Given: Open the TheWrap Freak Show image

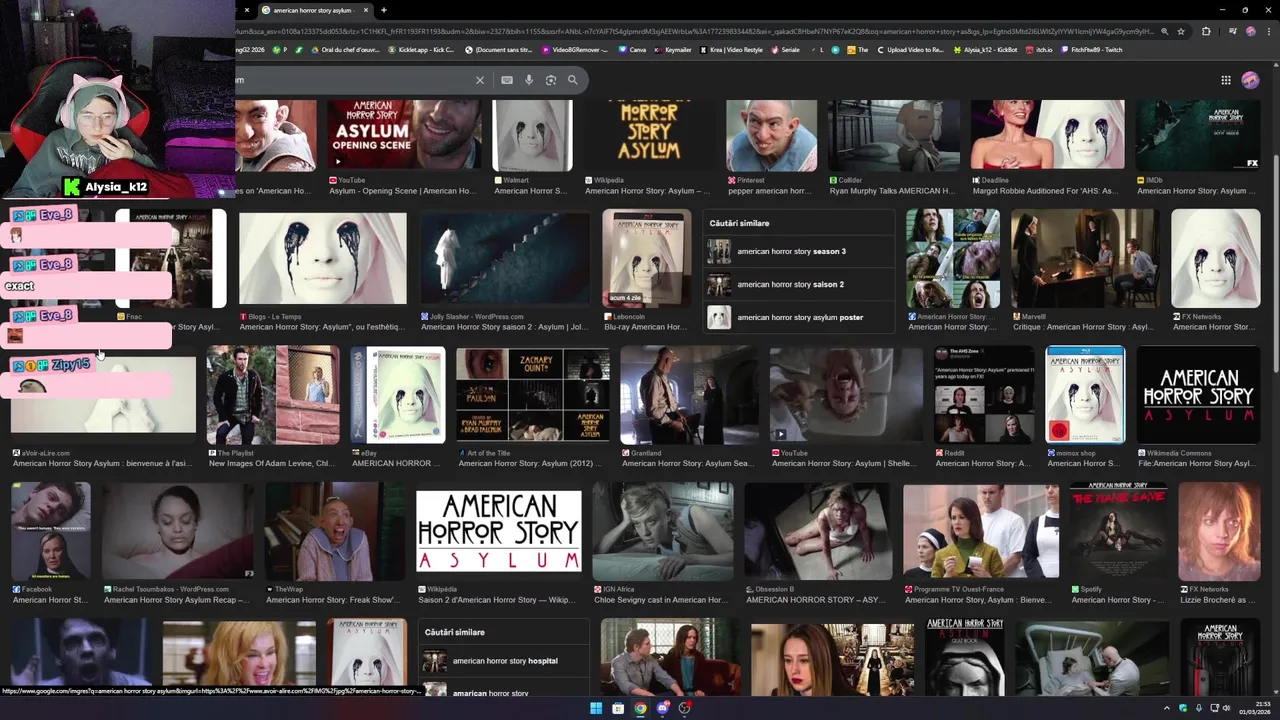Looking at the screenshot, I should (335, 531).
